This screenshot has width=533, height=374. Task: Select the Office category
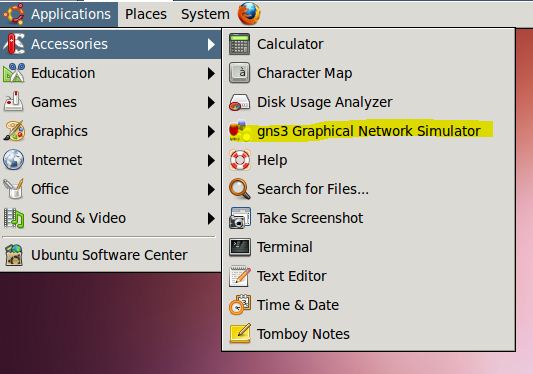click(110, 189)
